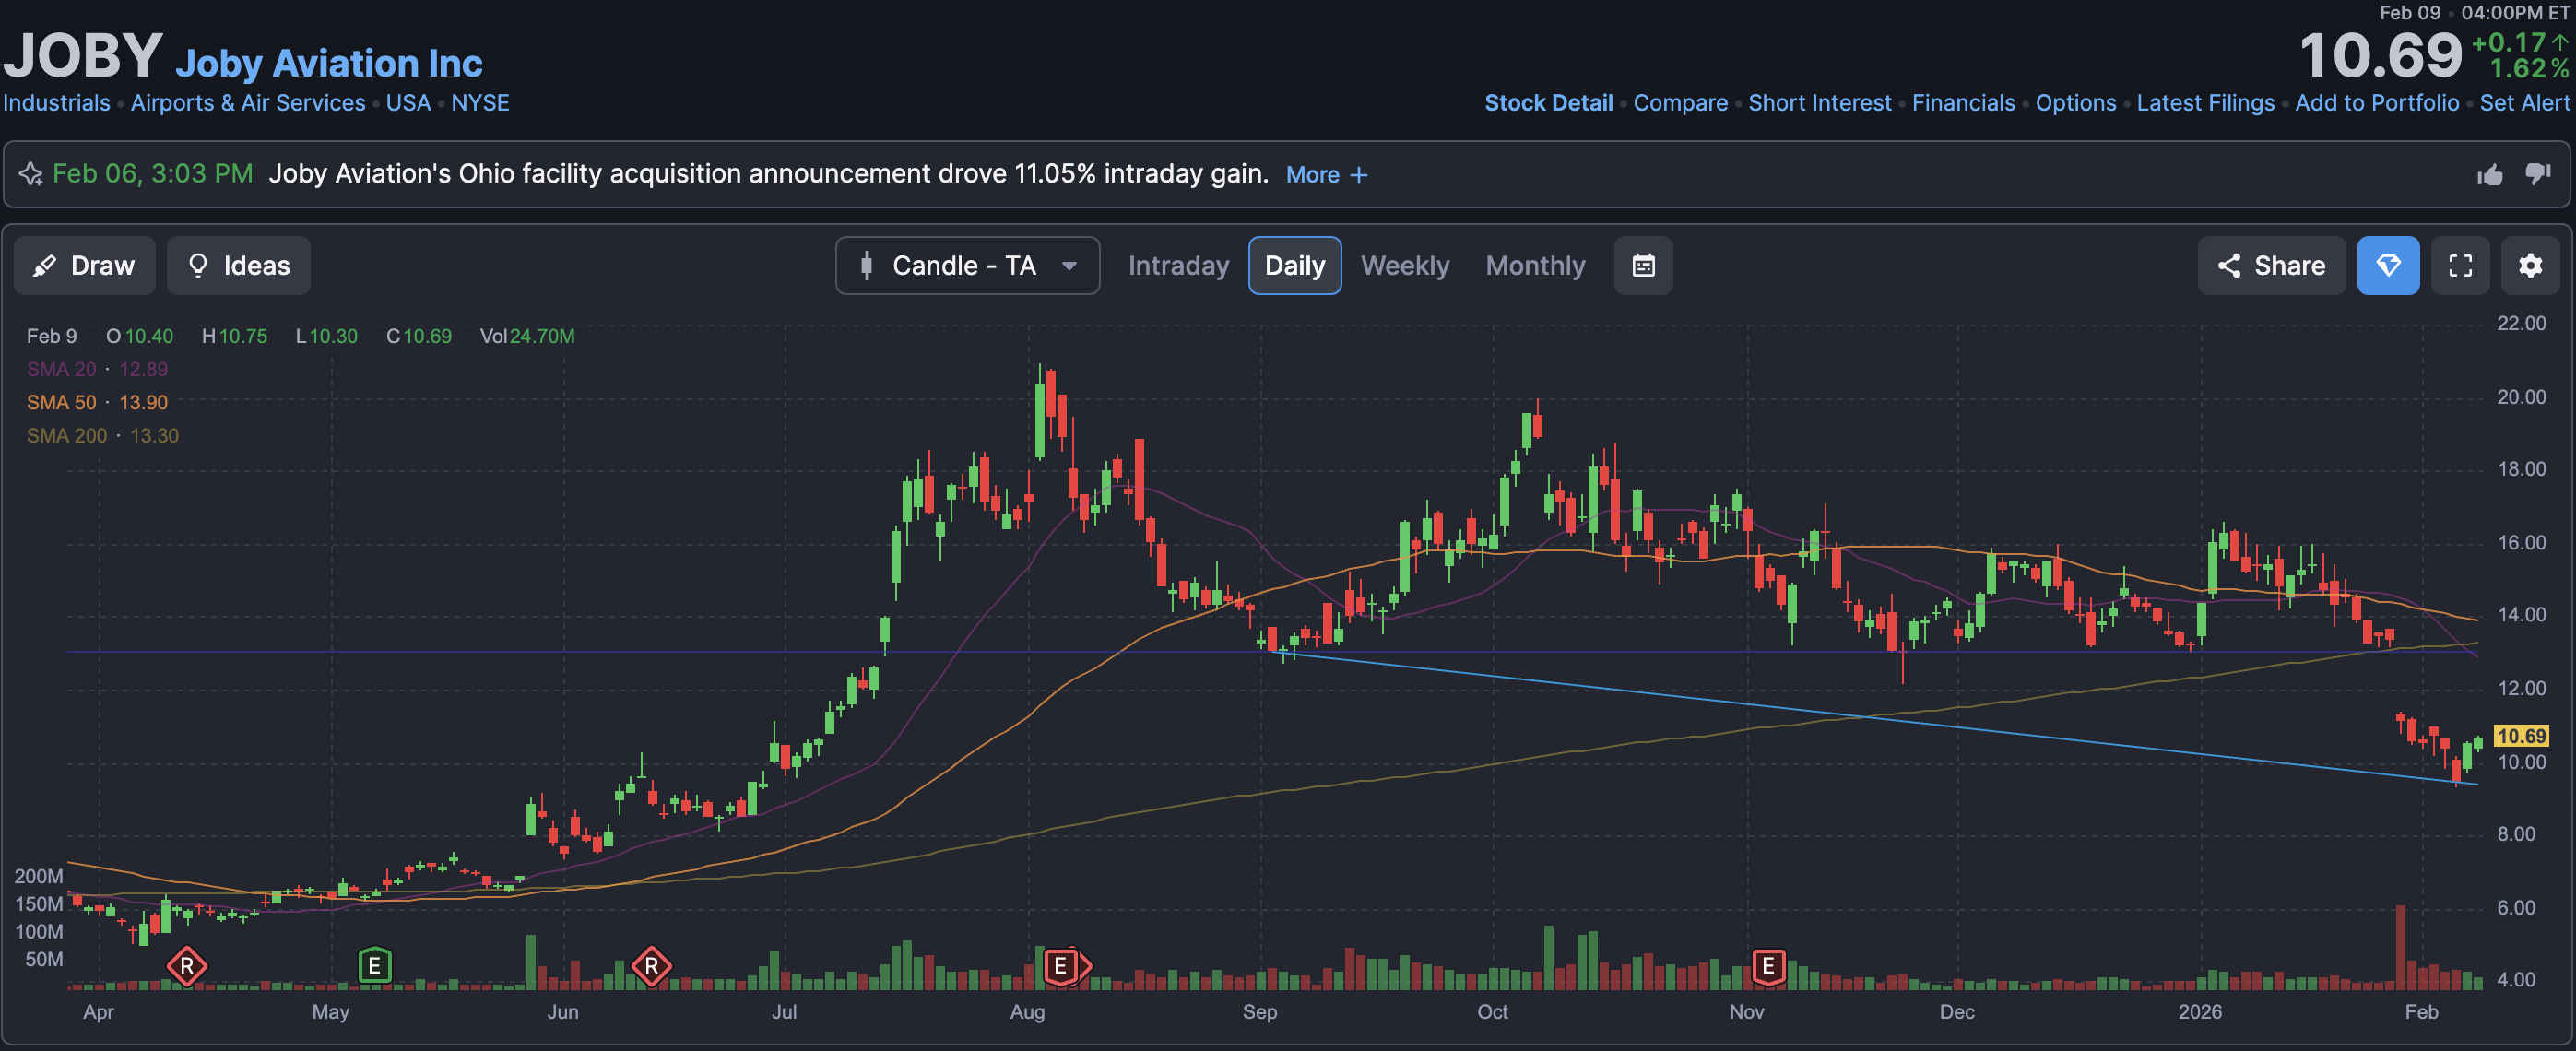
Task: Click the June R rating marker
Action: click(651, 966)
